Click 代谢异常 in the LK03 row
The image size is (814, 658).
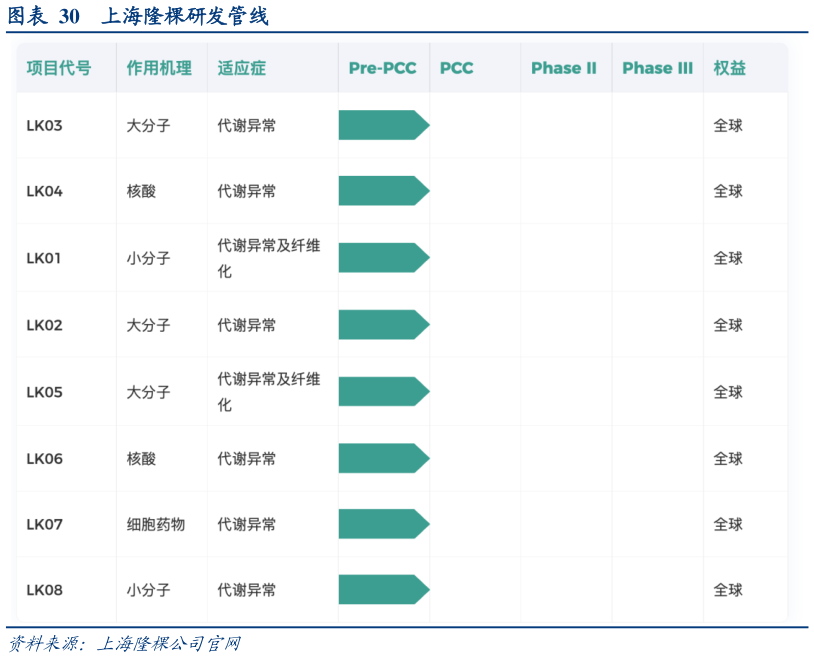247,126
